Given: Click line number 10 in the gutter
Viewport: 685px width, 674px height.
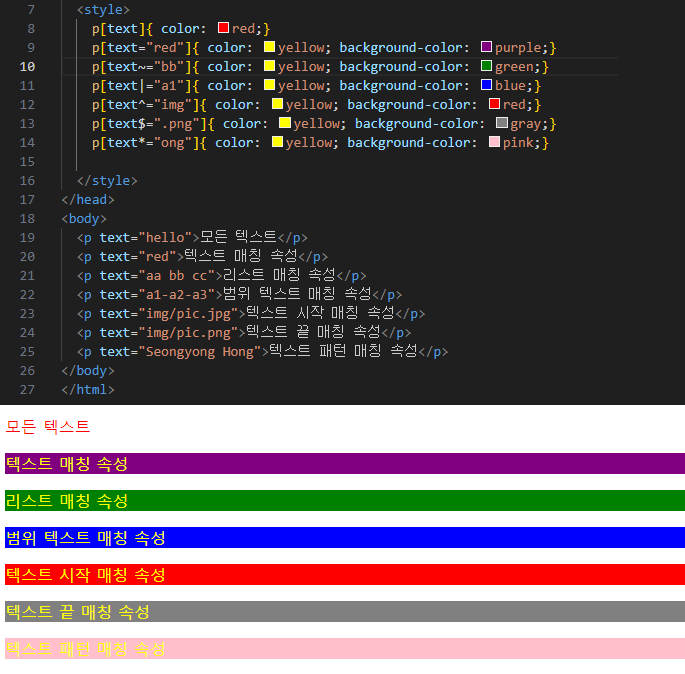Looking at the screenshot, I should click(x=27, y=67).
